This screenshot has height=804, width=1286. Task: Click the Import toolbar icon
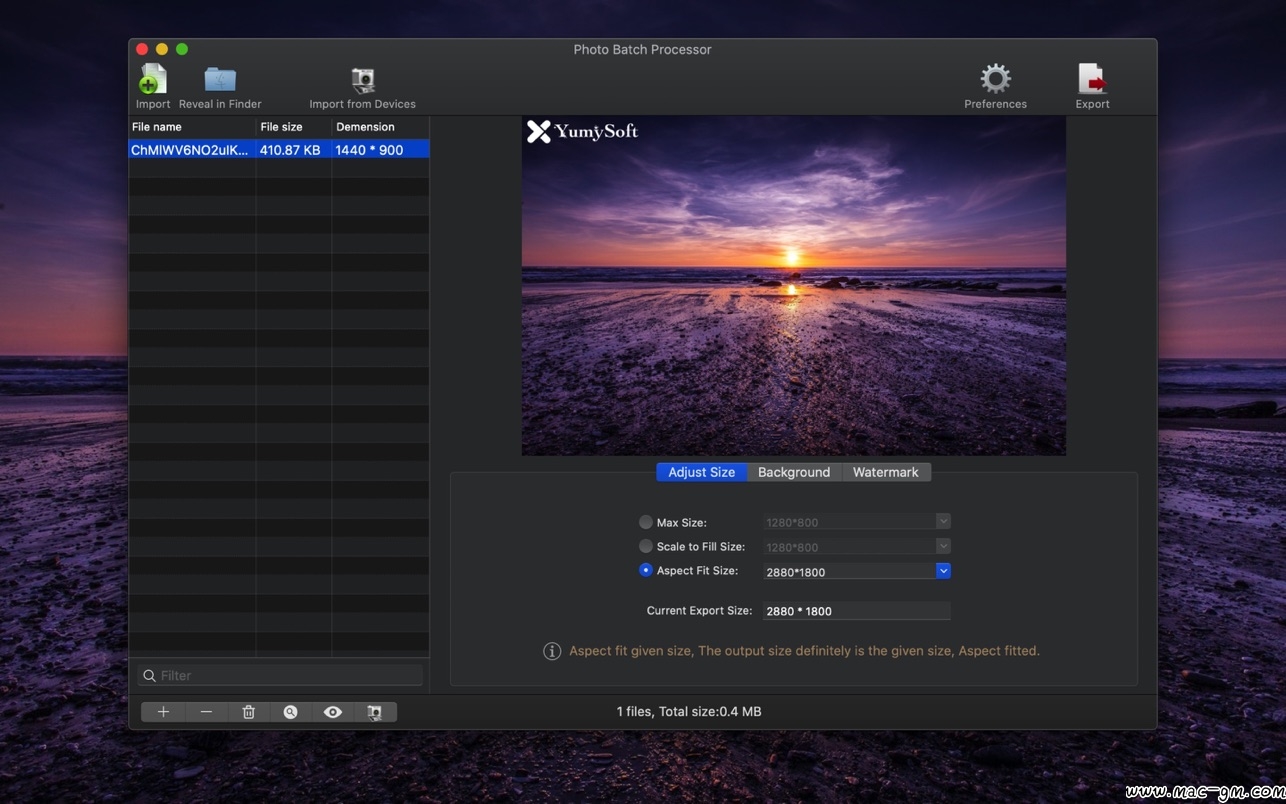(153, 80)
